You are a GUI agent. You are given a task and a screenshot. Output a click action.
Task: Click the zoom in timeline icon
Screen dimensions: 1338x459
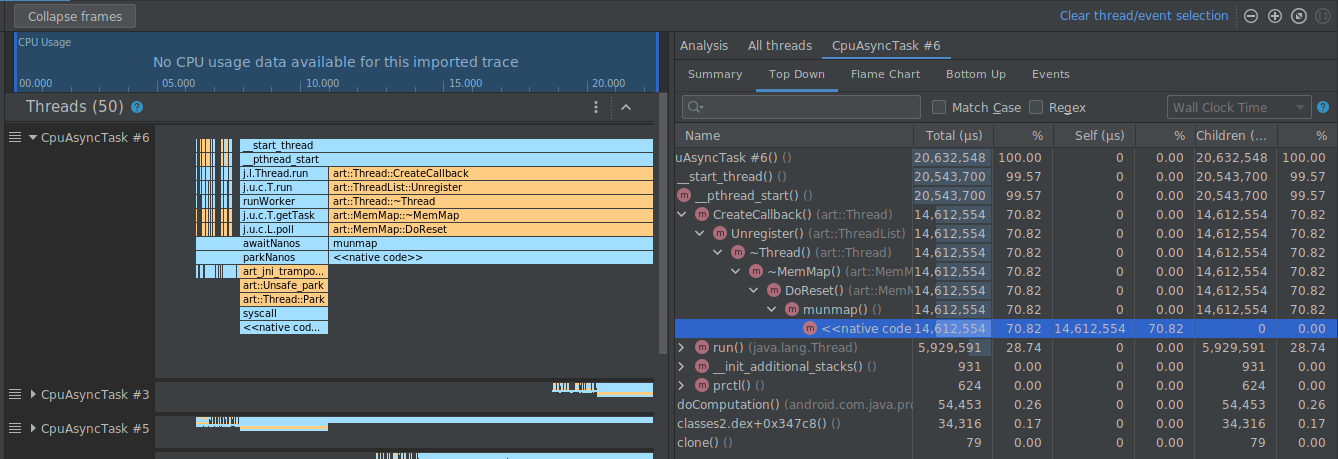[1275, 16]
